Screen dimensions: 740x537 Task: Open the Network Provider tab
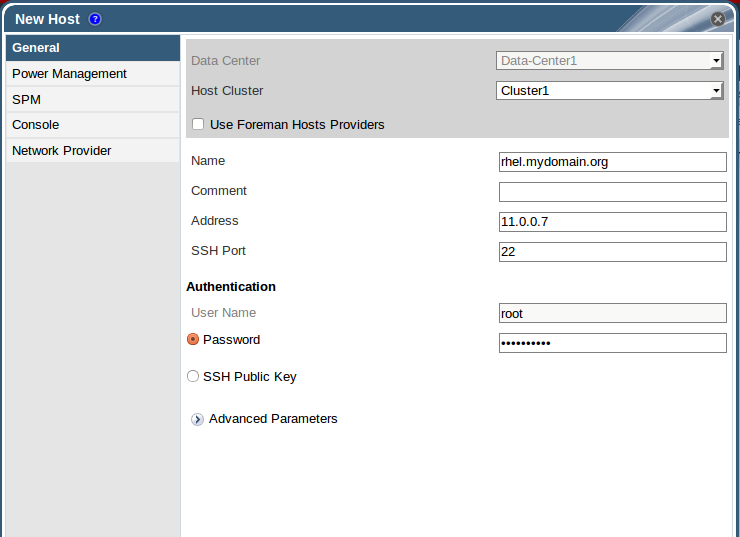pos(92,151)
